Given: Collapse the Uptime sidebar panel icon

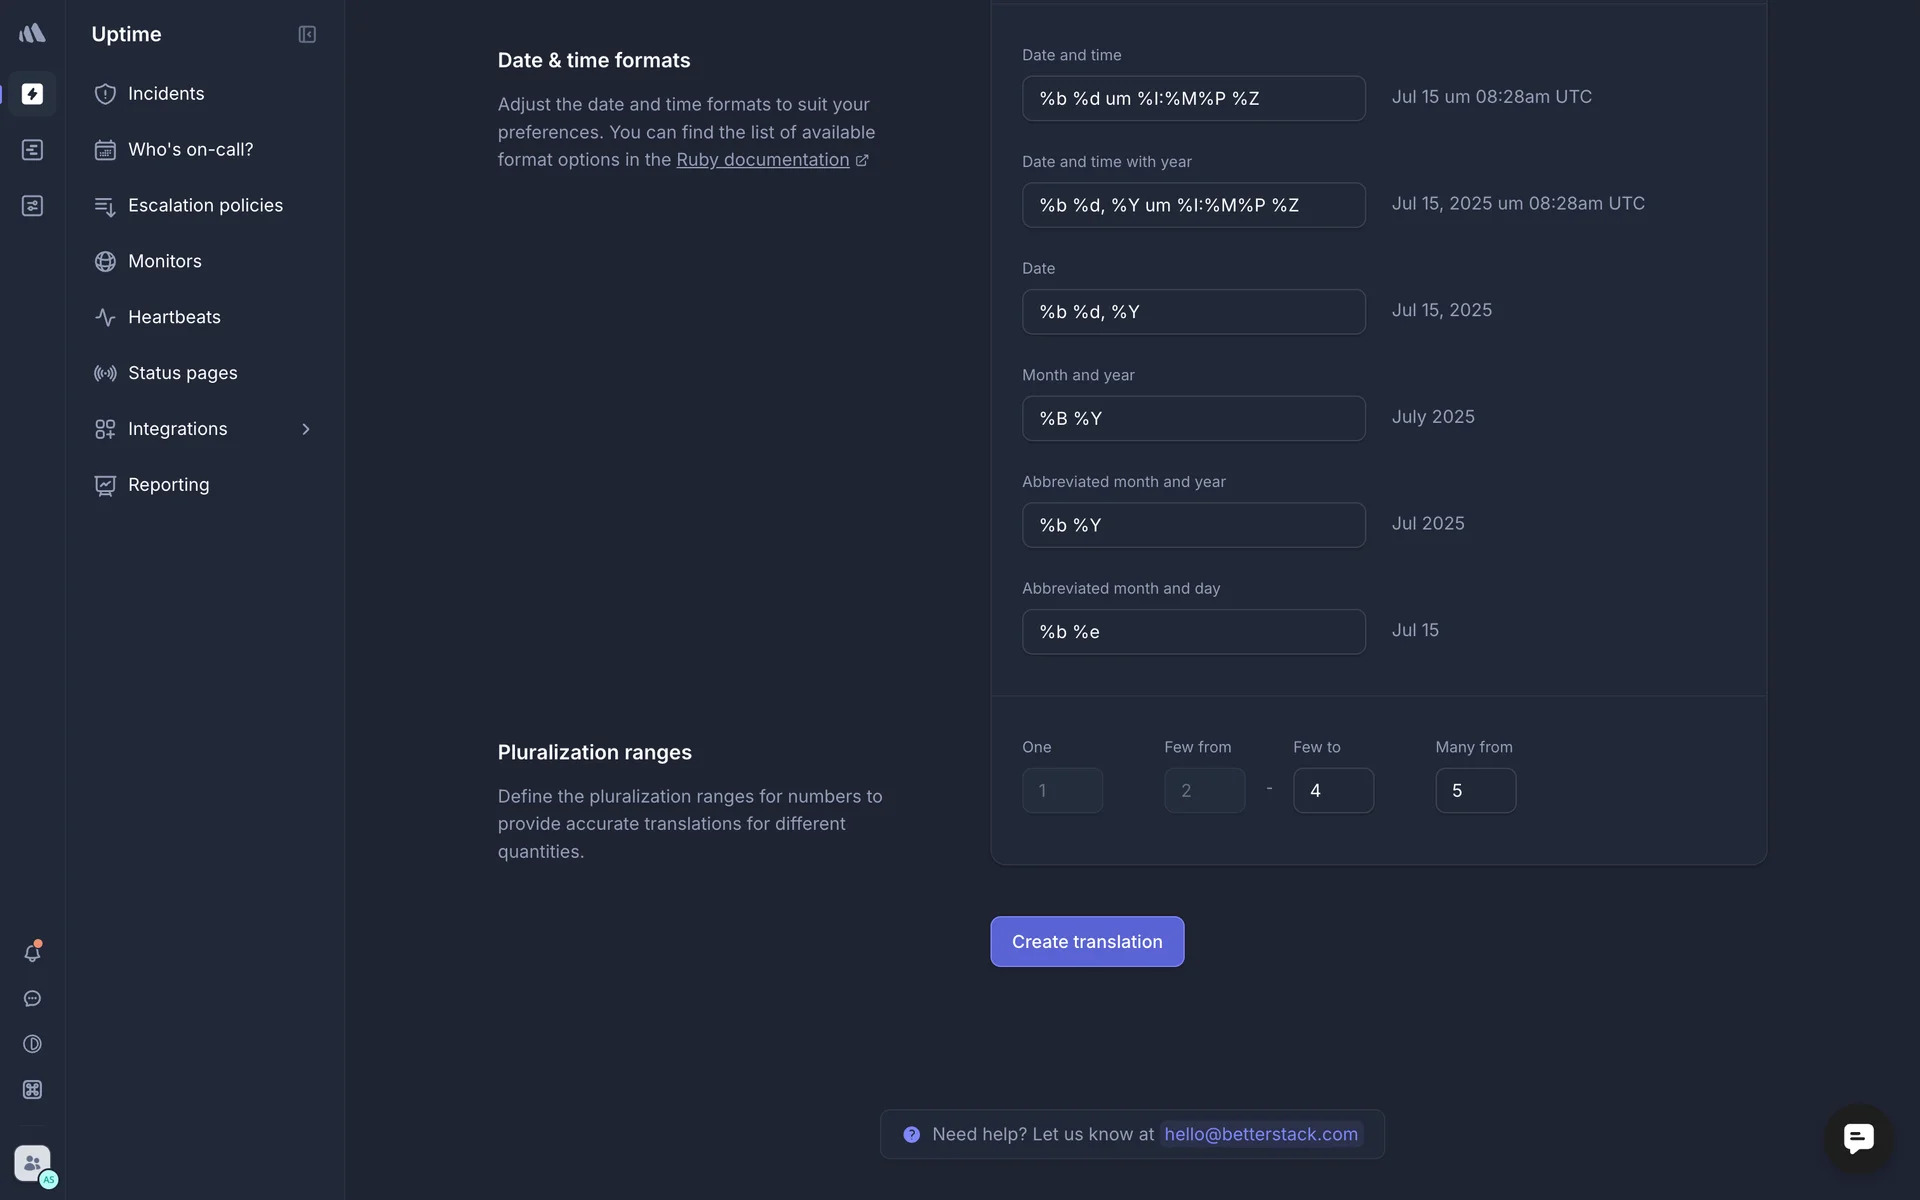Looking at the screenshot, I should 307,35.
